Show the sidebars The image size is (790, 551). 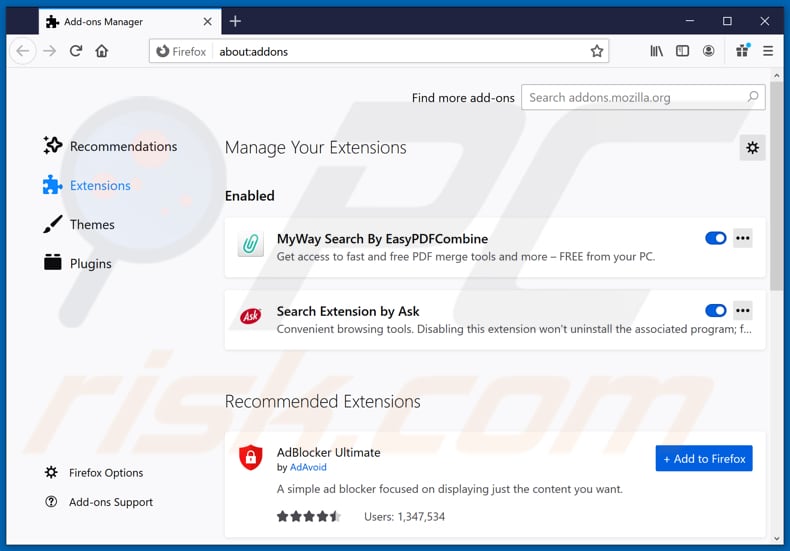point(682,51)
